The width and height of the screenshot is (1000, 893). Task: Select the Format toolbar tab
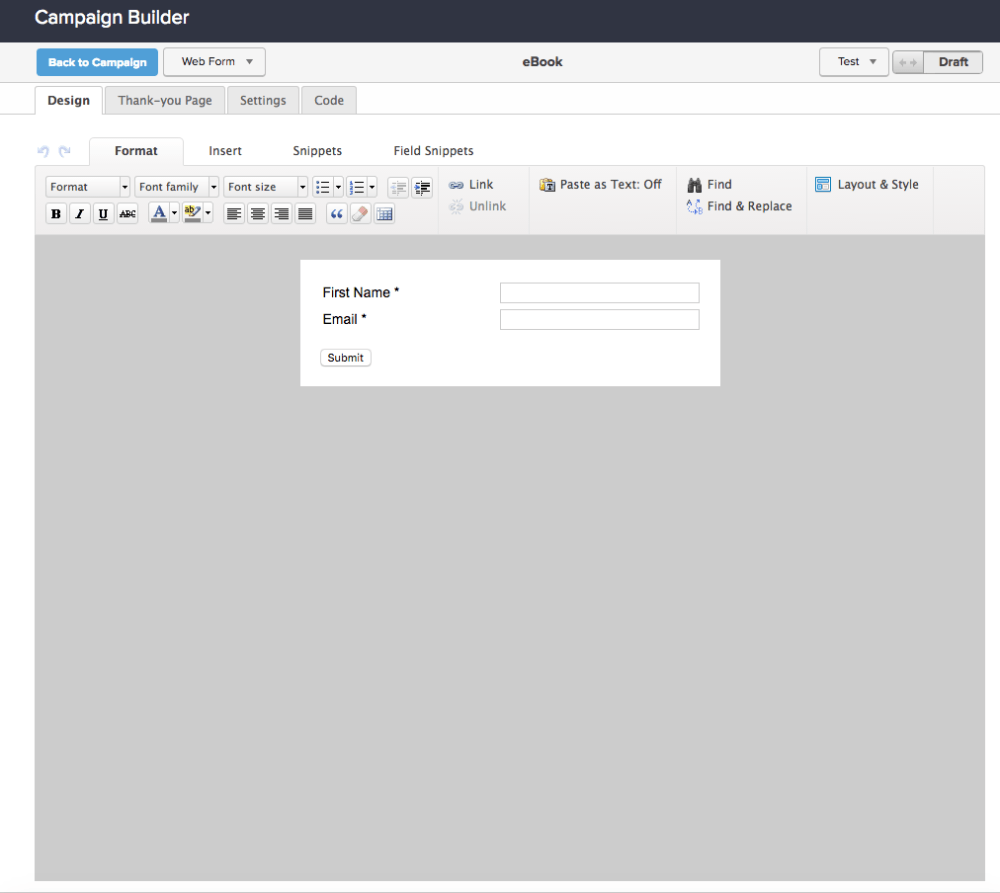136,151
